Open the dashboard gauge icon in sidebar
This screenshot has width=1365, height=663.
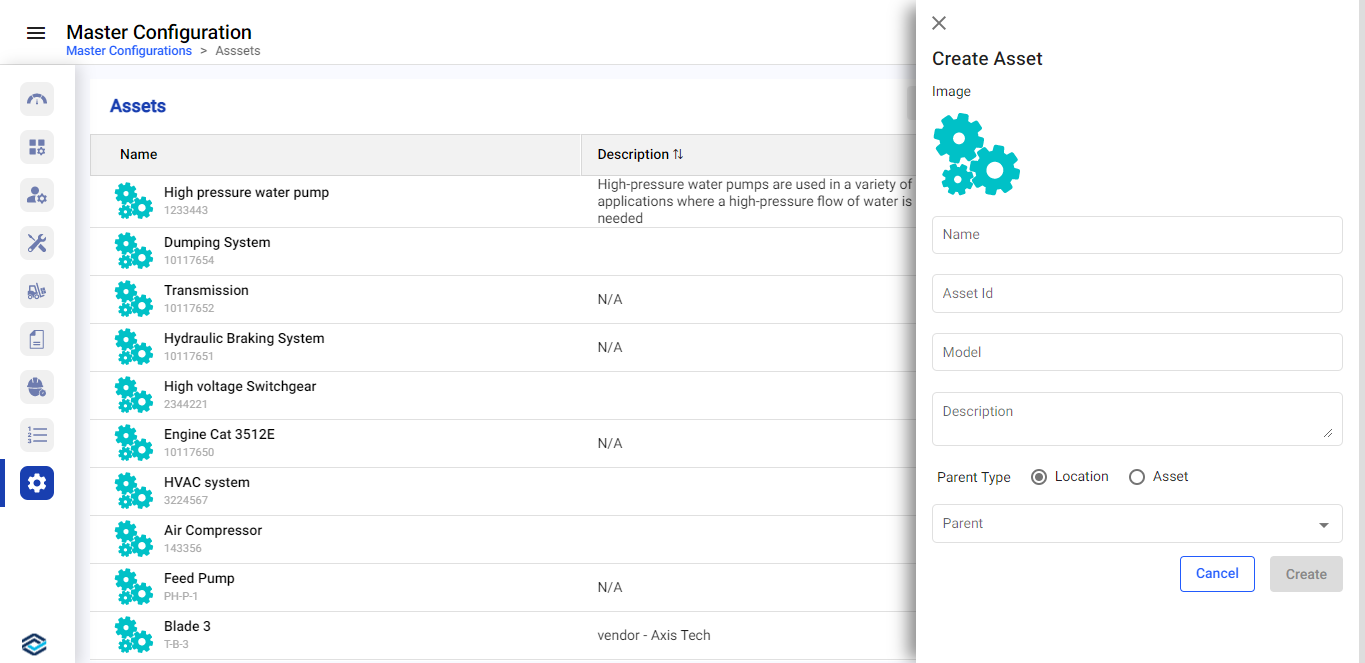[x=37, y=99]
